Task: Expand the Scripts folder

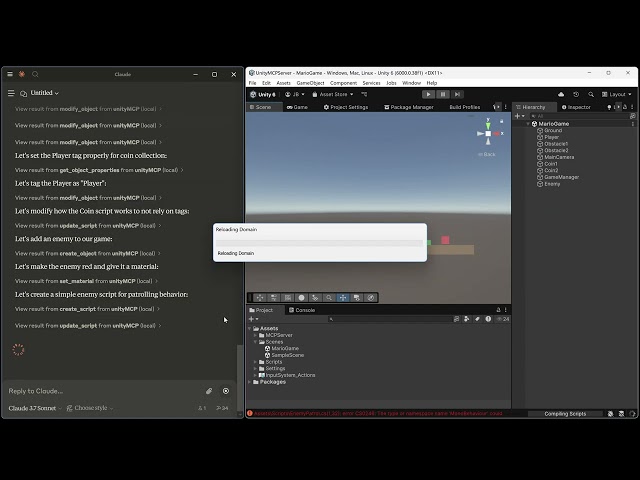Action: [x=256, y=362]
